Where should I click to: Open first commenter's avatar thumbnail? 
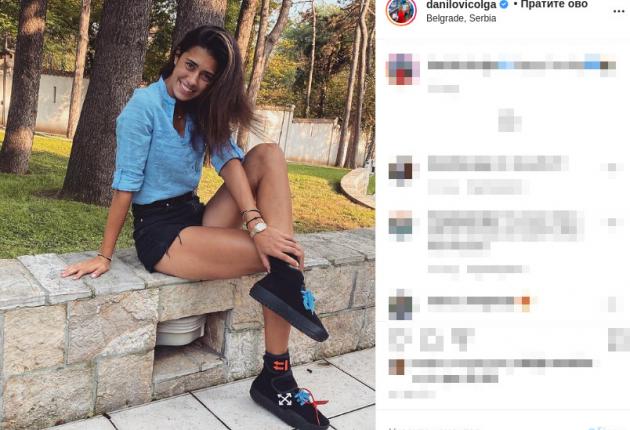[403, 69]
